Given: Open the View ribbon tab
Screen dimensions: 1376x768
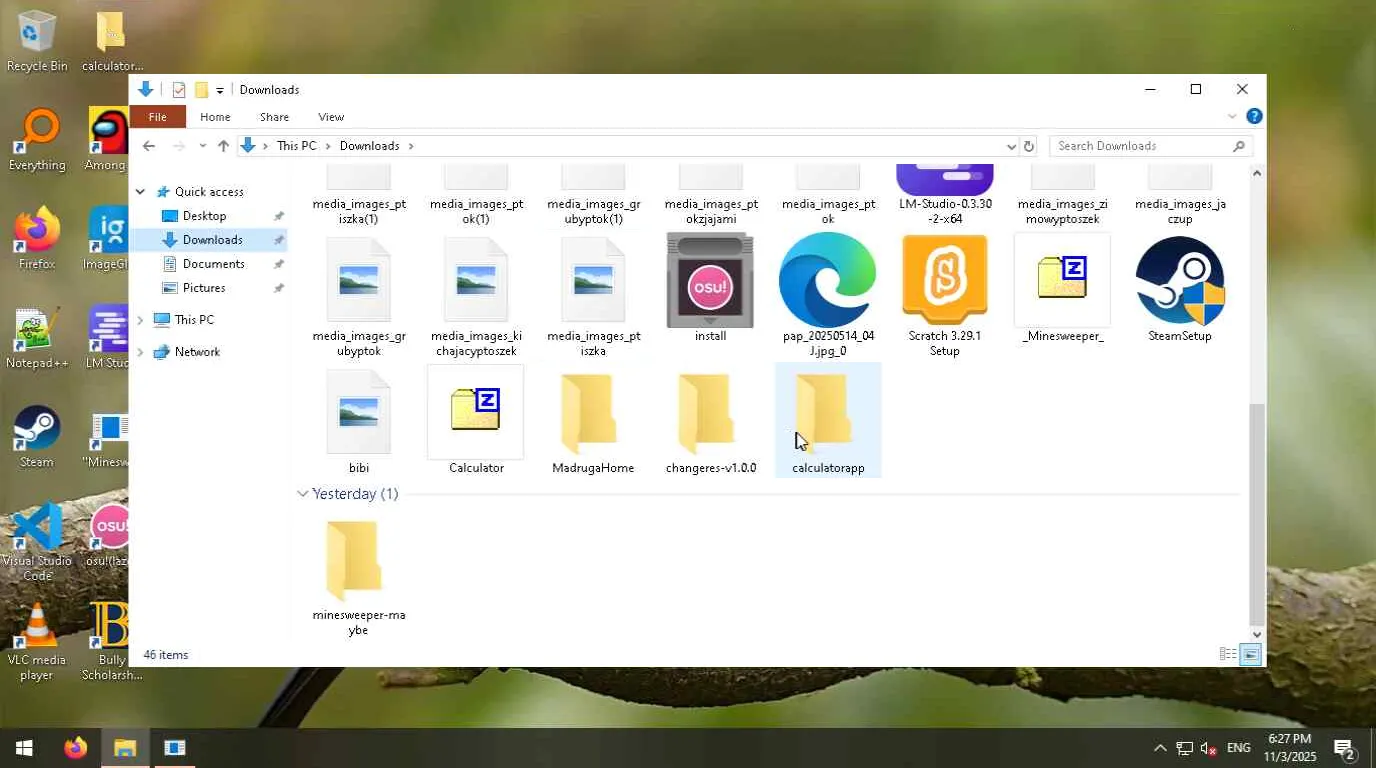Looking at the screenshot, I should pos(331,117).
